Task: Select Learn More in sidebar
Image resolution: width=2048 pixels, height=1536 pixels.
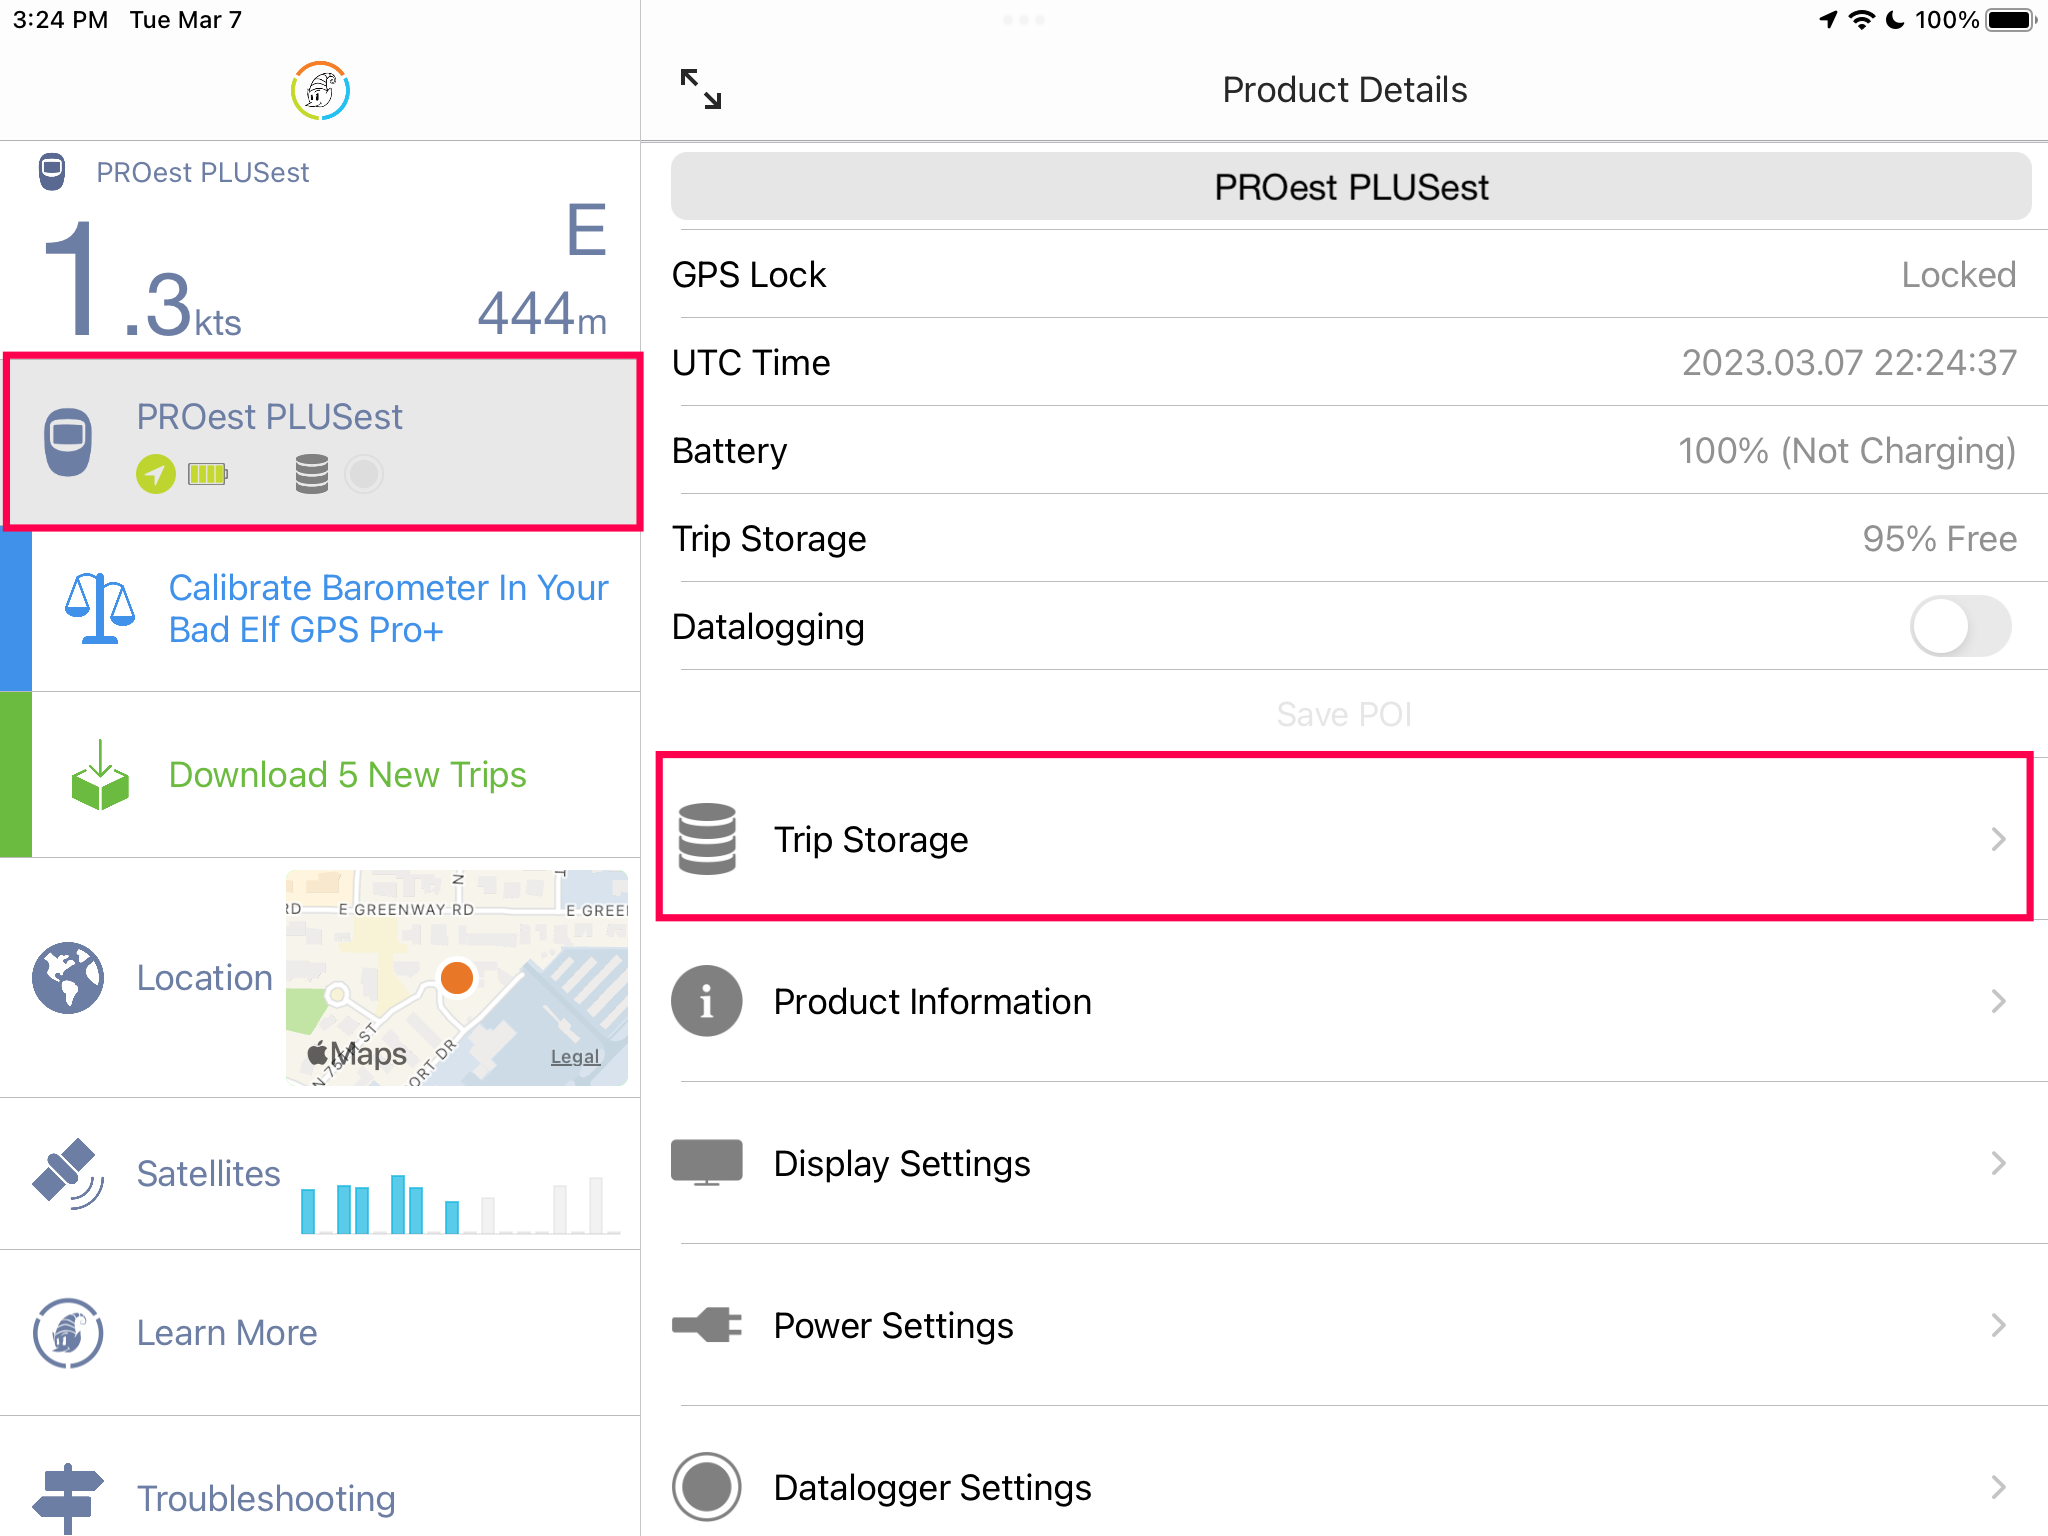Action: coord(227,1333)
